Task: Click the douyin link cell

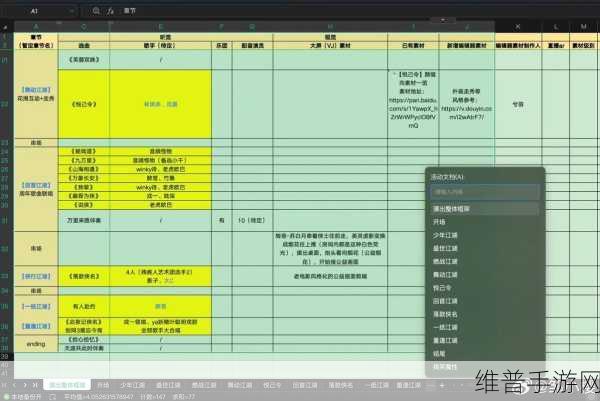Action: 466,104
